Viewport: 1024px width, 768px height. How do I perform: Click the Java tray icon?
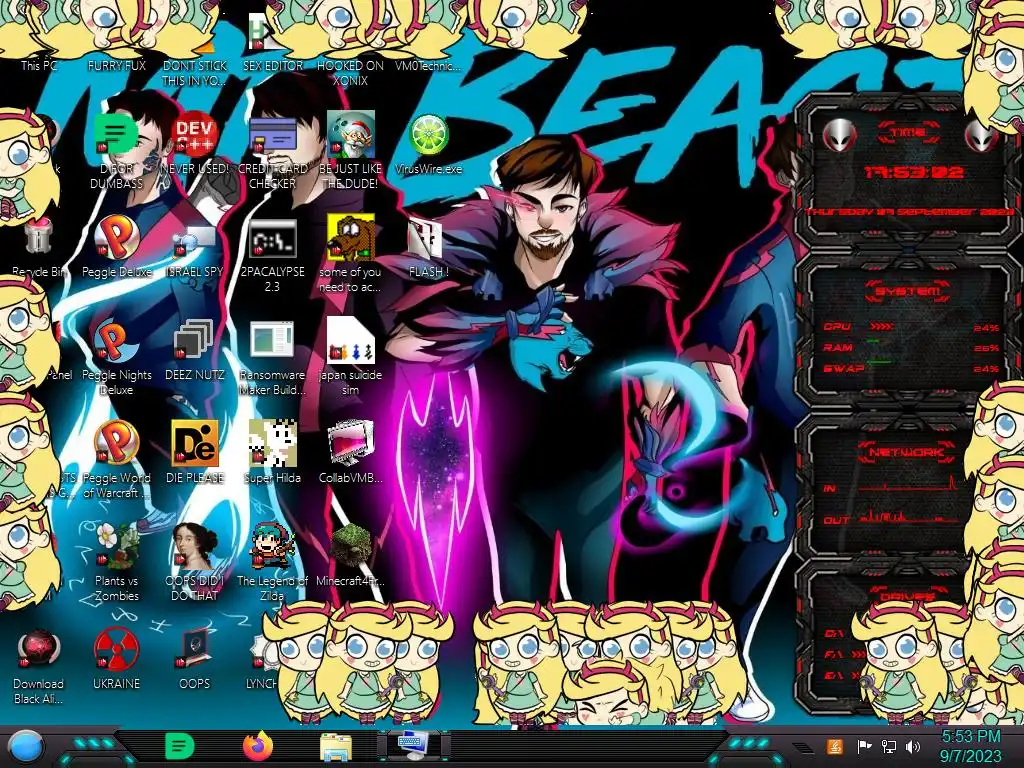pyautogui.click(x=834, y=746)
